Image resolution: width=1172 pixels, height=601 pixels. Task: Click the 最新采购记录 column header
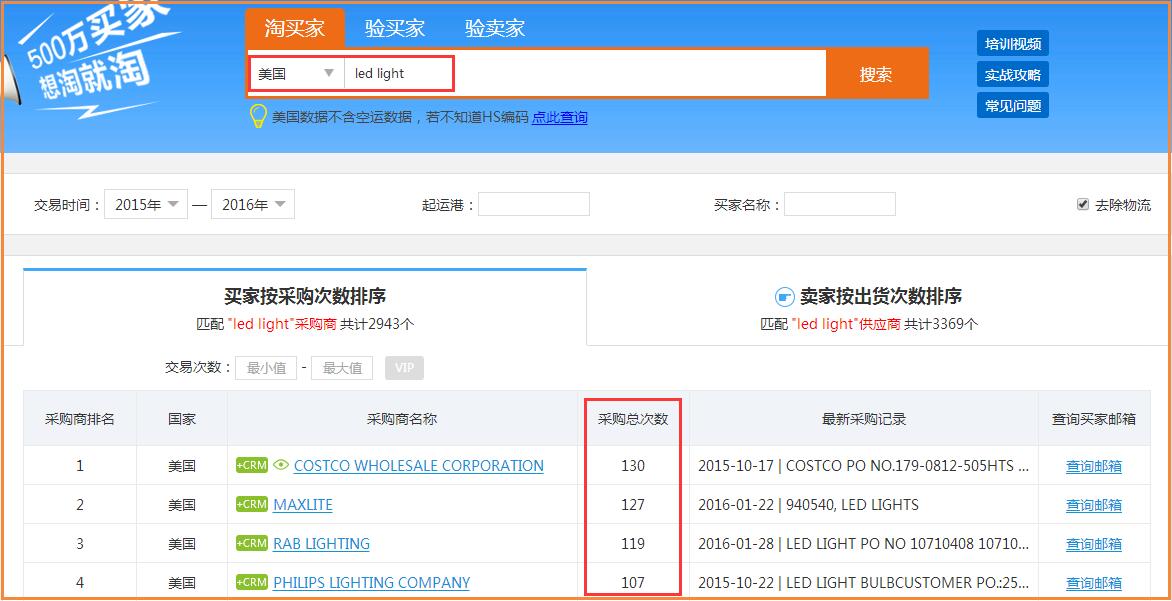coord(863,419)
